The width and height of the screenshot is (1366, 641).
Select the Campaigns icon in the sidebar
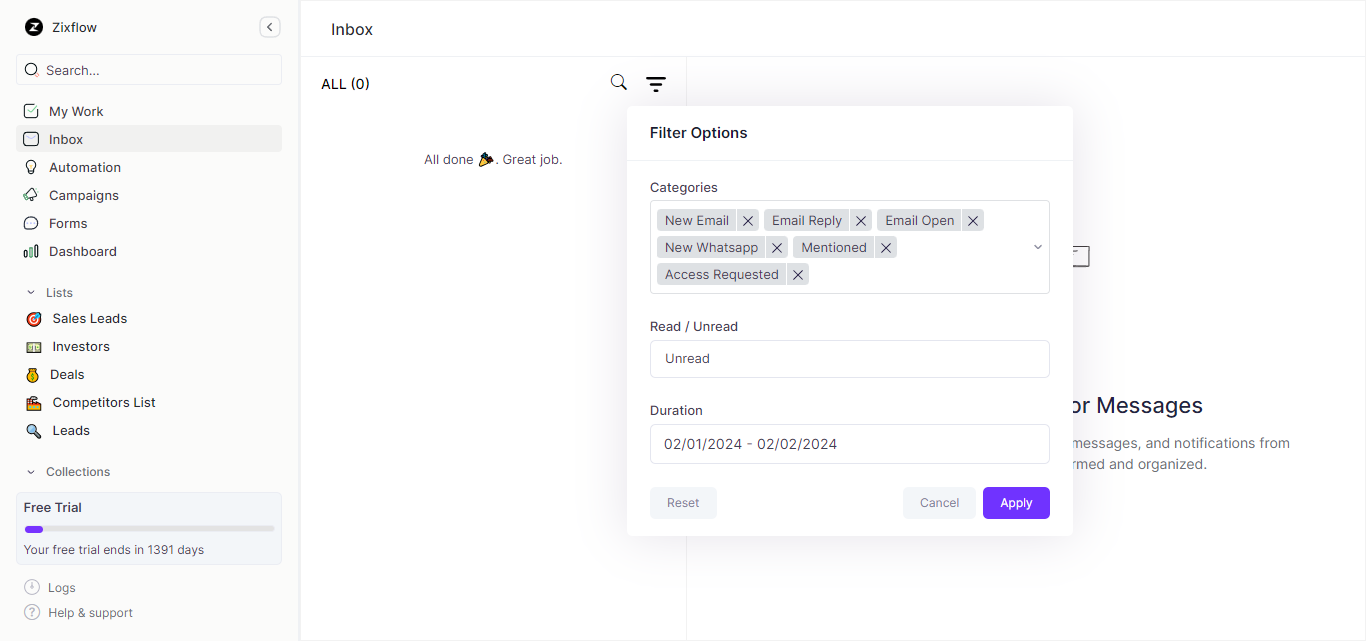tap(30, 195)
